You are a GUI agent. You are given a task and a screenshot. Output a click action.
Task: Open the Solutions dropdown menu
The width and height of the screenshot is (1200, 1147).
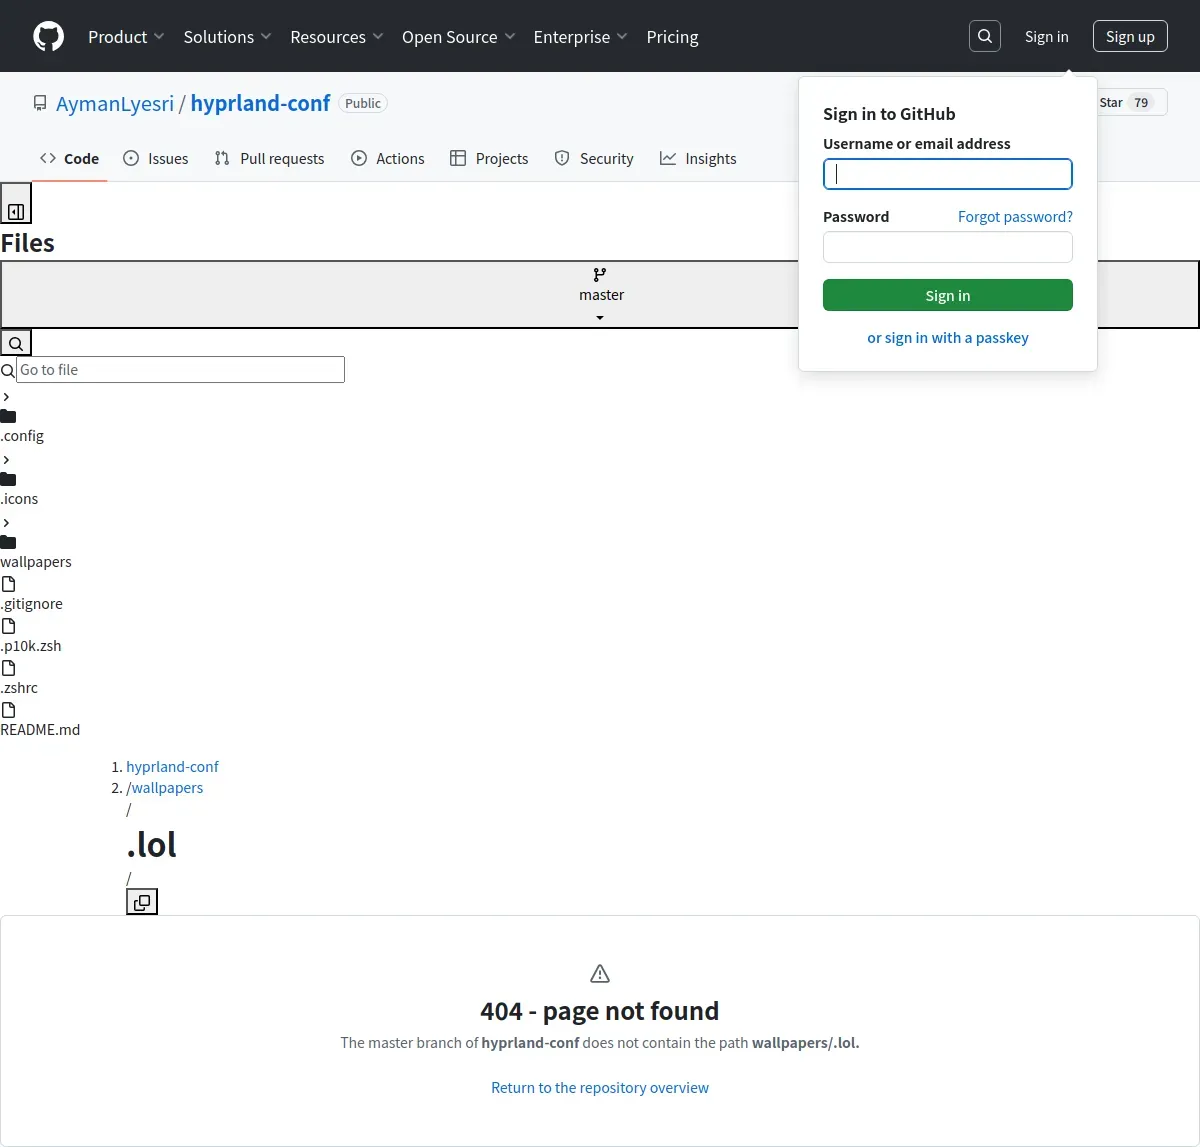tap(227, 37)
